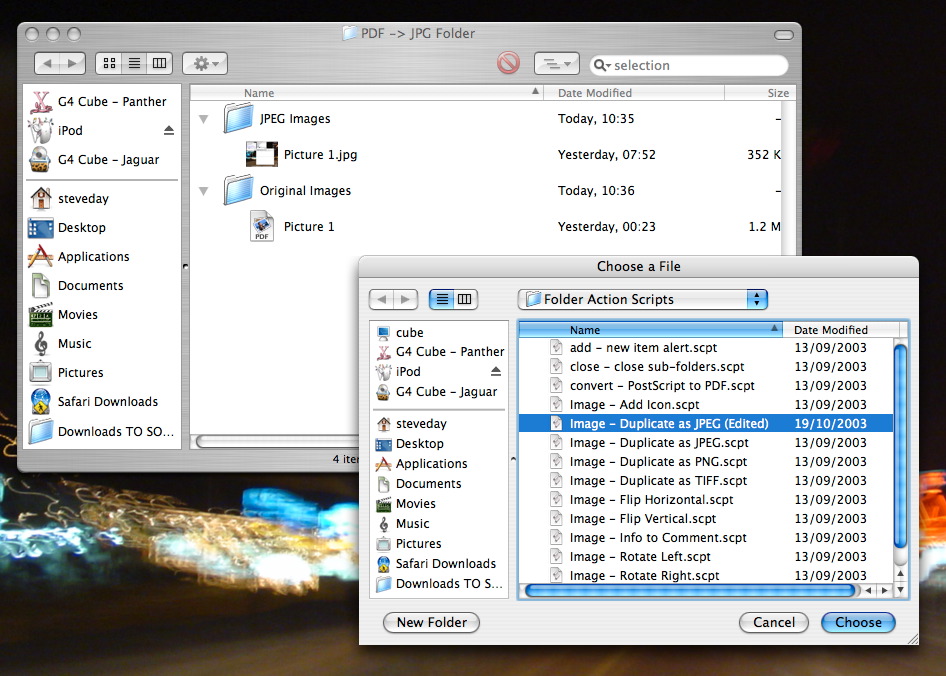The width and height of the screenshot is (946, 676).
Task: Open the gear Action menu in Finder toolbar
Action: point(205,64)
